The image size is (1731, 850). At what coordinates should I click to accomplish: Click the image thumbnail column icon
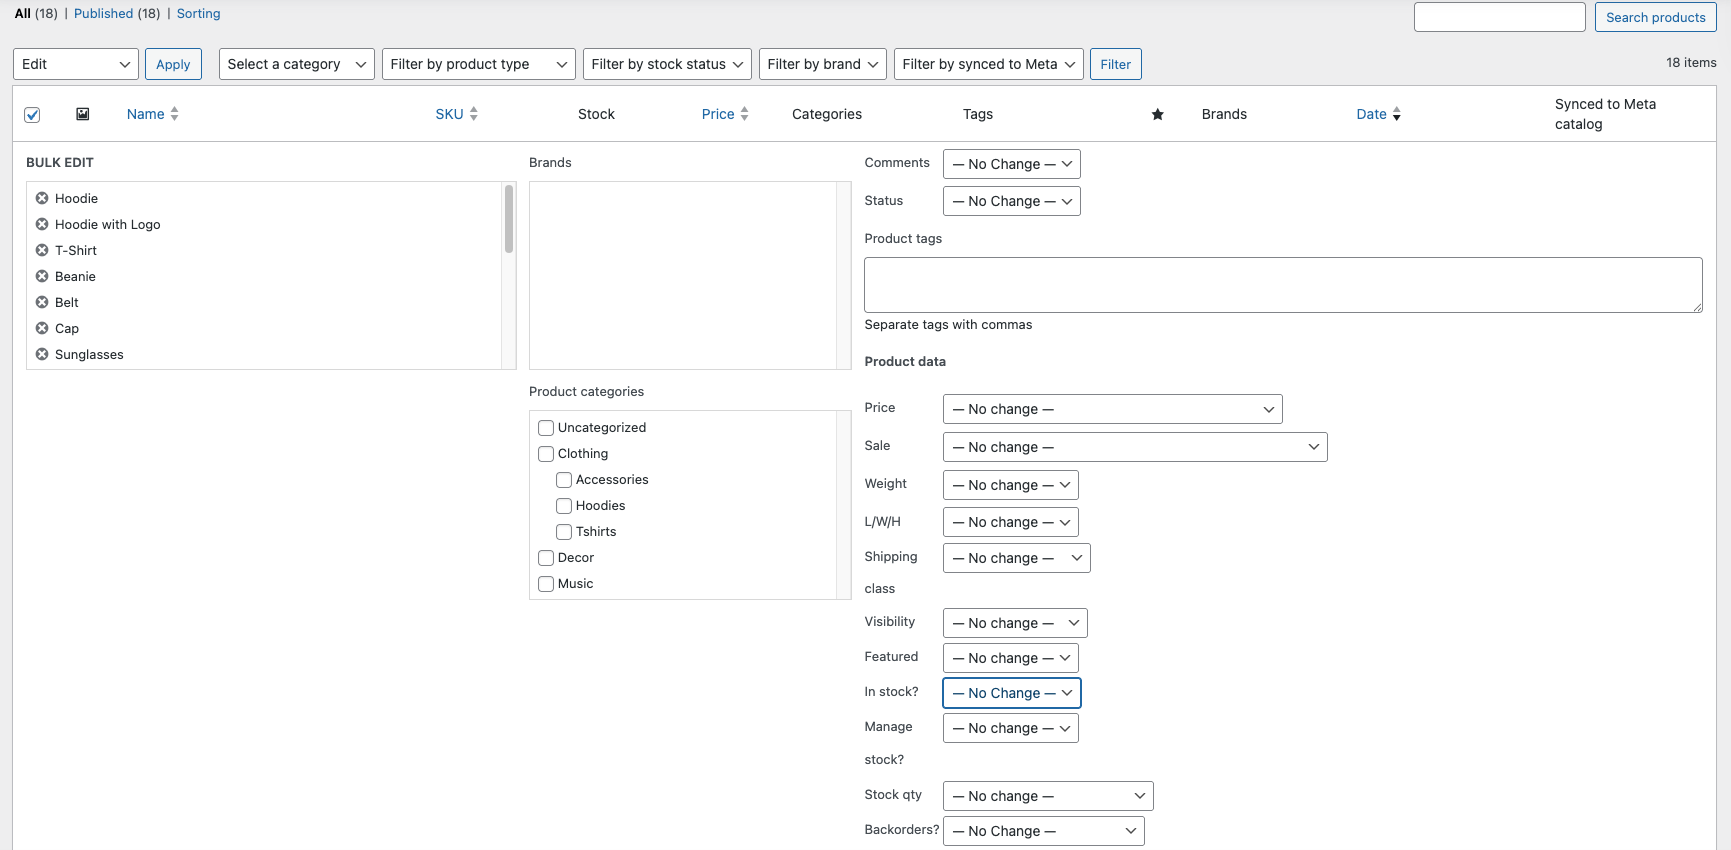pos(83,114)
